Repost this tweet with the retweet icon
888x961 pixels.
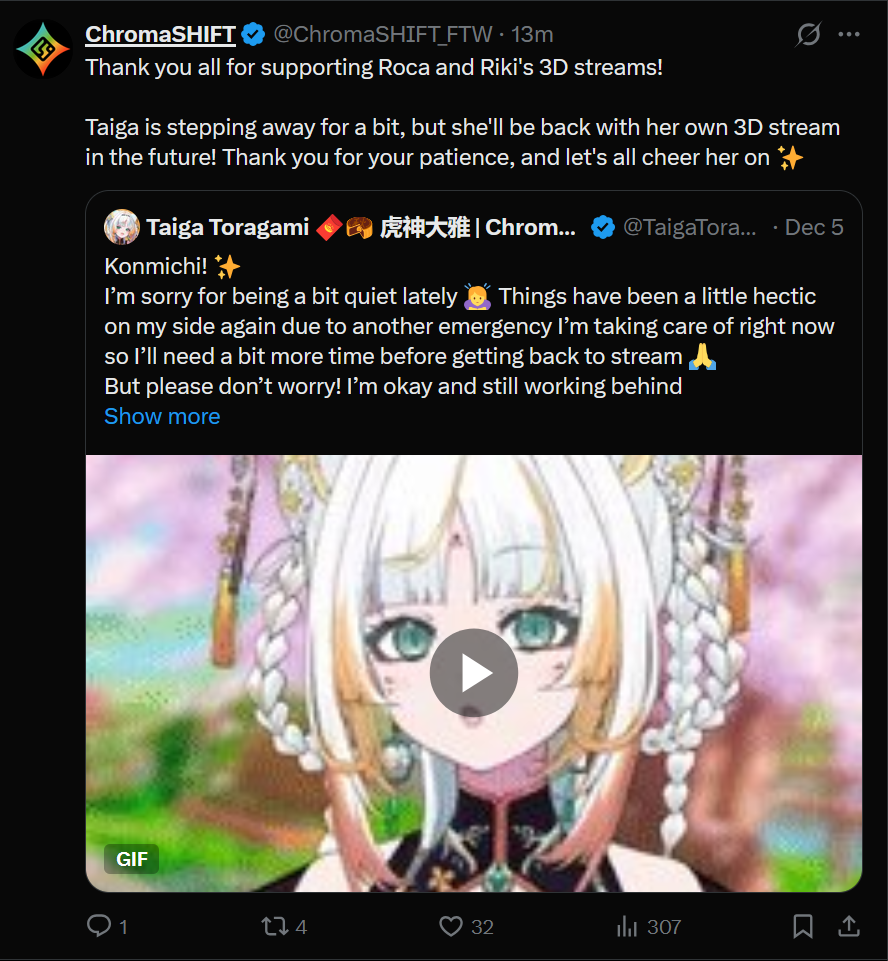(x=275, y=926)
